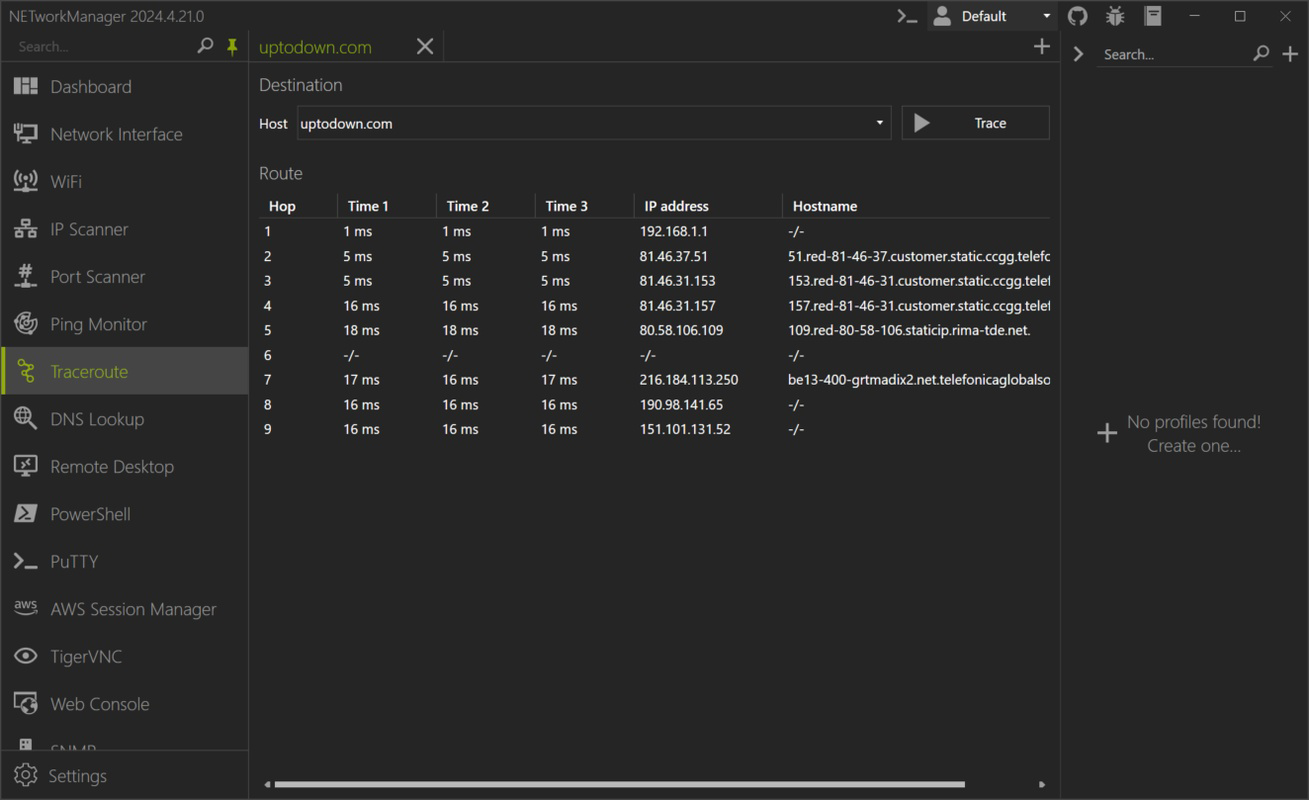The width and height of the screenshot is (1309, 800).
Task: Add a new traceroute tab with plus
Action: click(1042, 46)
